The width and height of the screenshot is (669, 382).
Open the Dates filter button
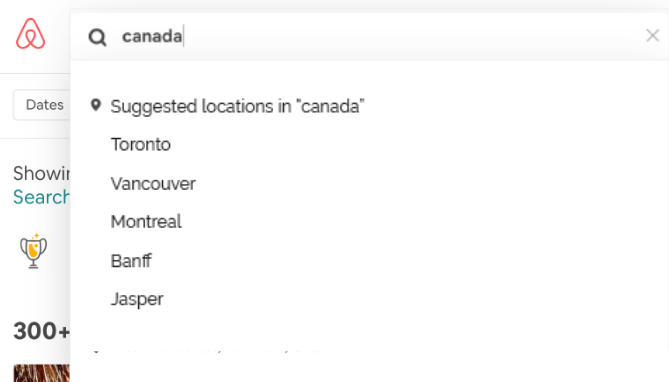[x=42, y=105]
